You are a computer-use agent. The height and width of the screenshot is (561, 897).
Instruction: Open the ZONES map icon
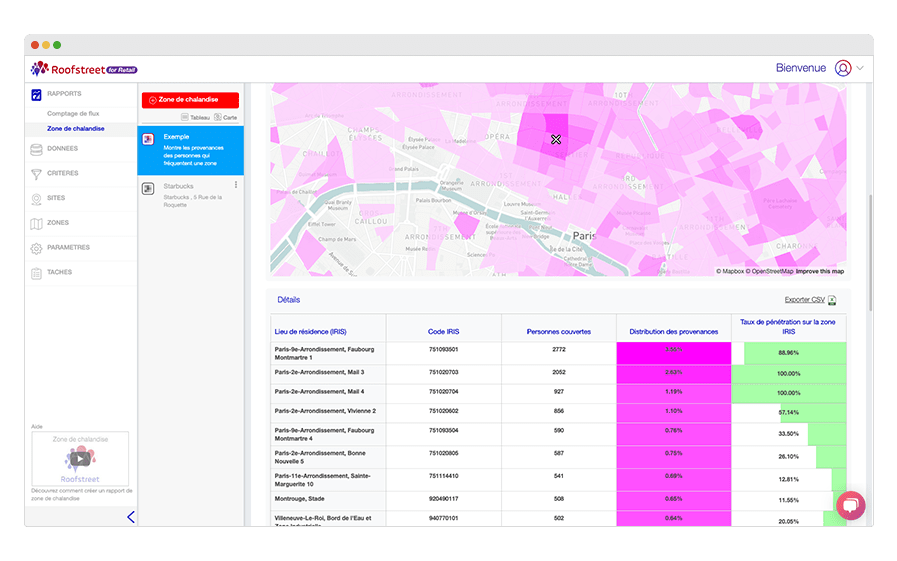pos(36,224)
